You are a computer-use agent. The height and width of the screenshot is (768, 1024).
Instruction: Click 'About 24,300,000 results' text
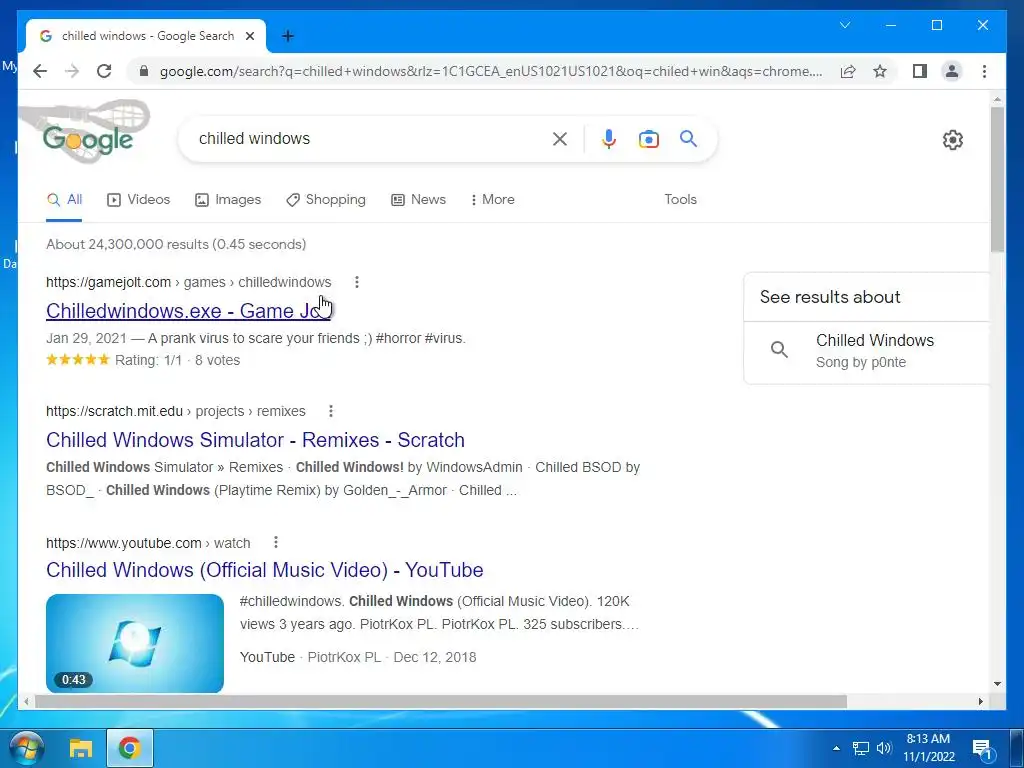pyautogui.click(x=176, y=244)
